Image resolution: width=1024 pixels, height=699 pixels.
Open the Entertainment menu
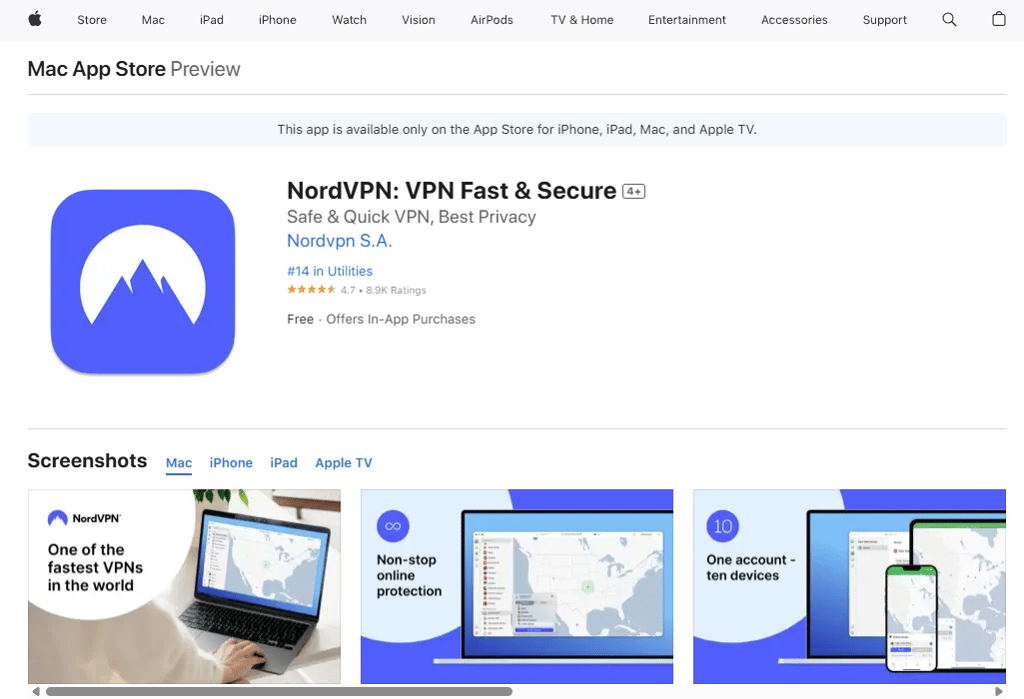pos(687,20)
